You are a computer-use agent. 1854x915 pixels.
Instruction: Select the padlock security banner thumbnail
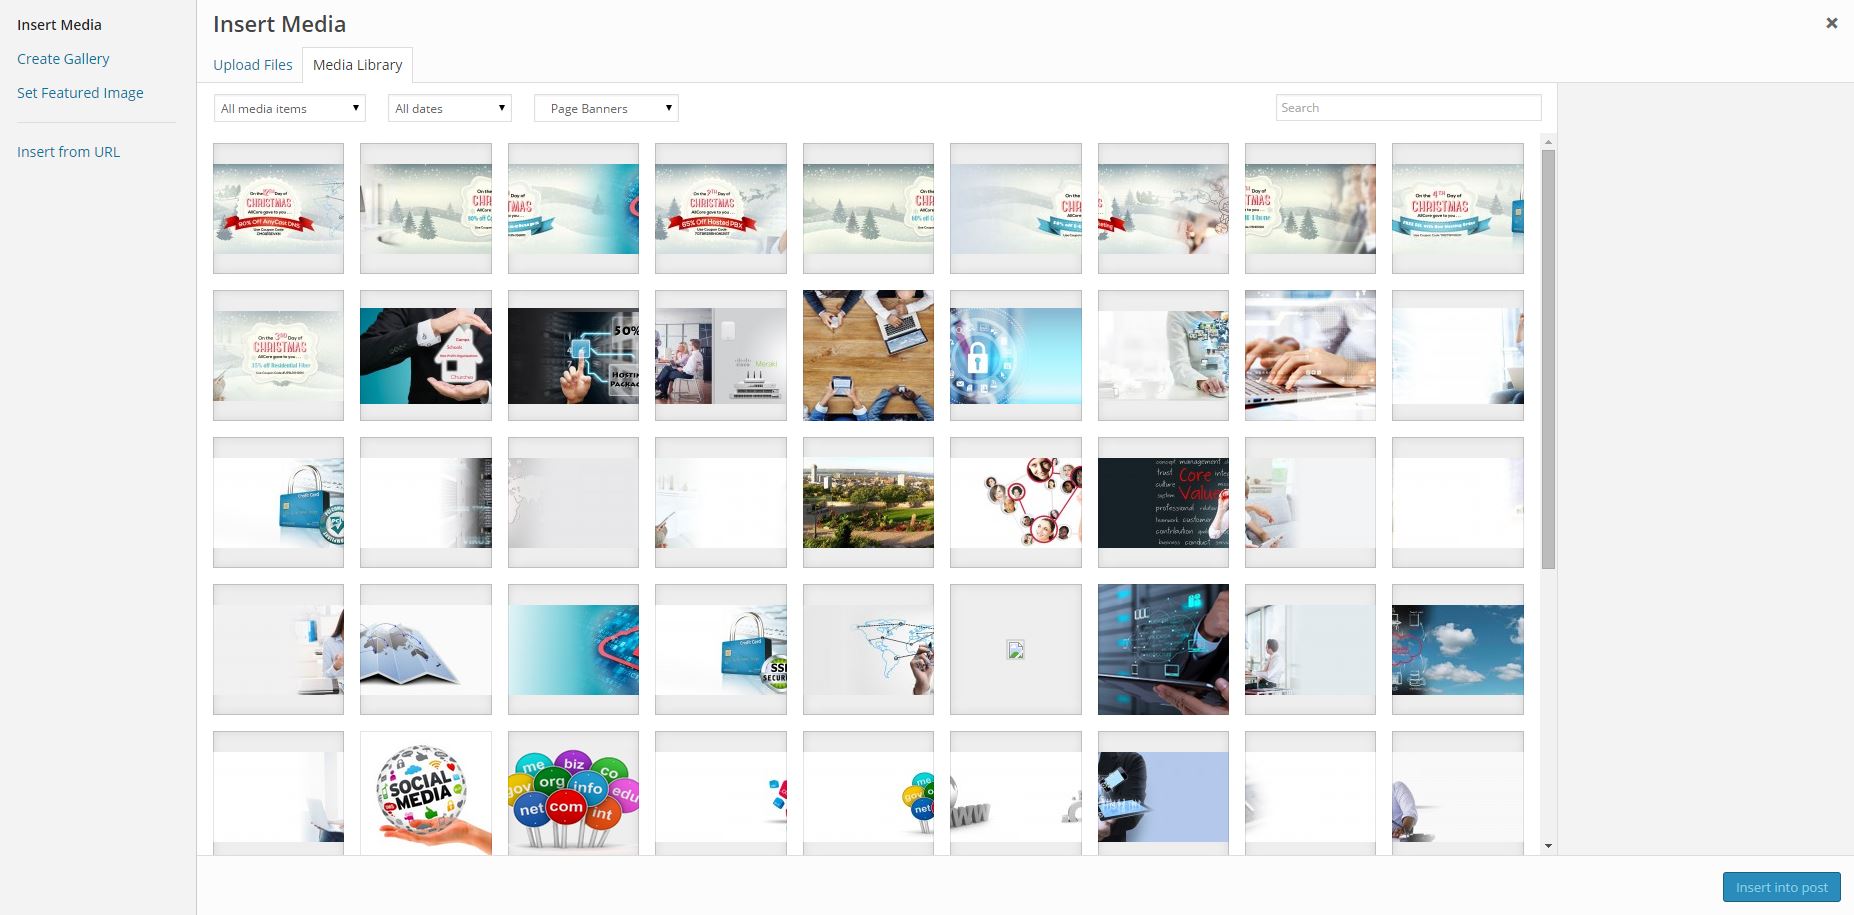tap(1015, 355)
